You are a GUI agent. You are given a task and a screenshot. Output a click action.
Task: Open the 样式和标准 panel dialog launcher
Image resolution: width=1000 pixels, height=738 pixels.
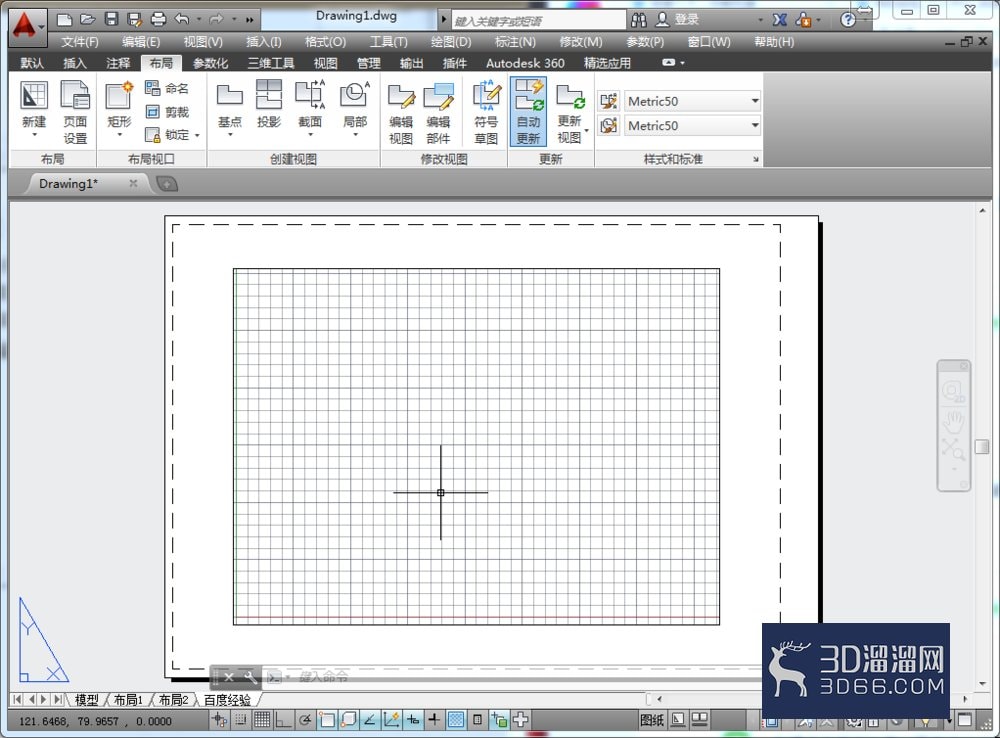coord(756,159)
